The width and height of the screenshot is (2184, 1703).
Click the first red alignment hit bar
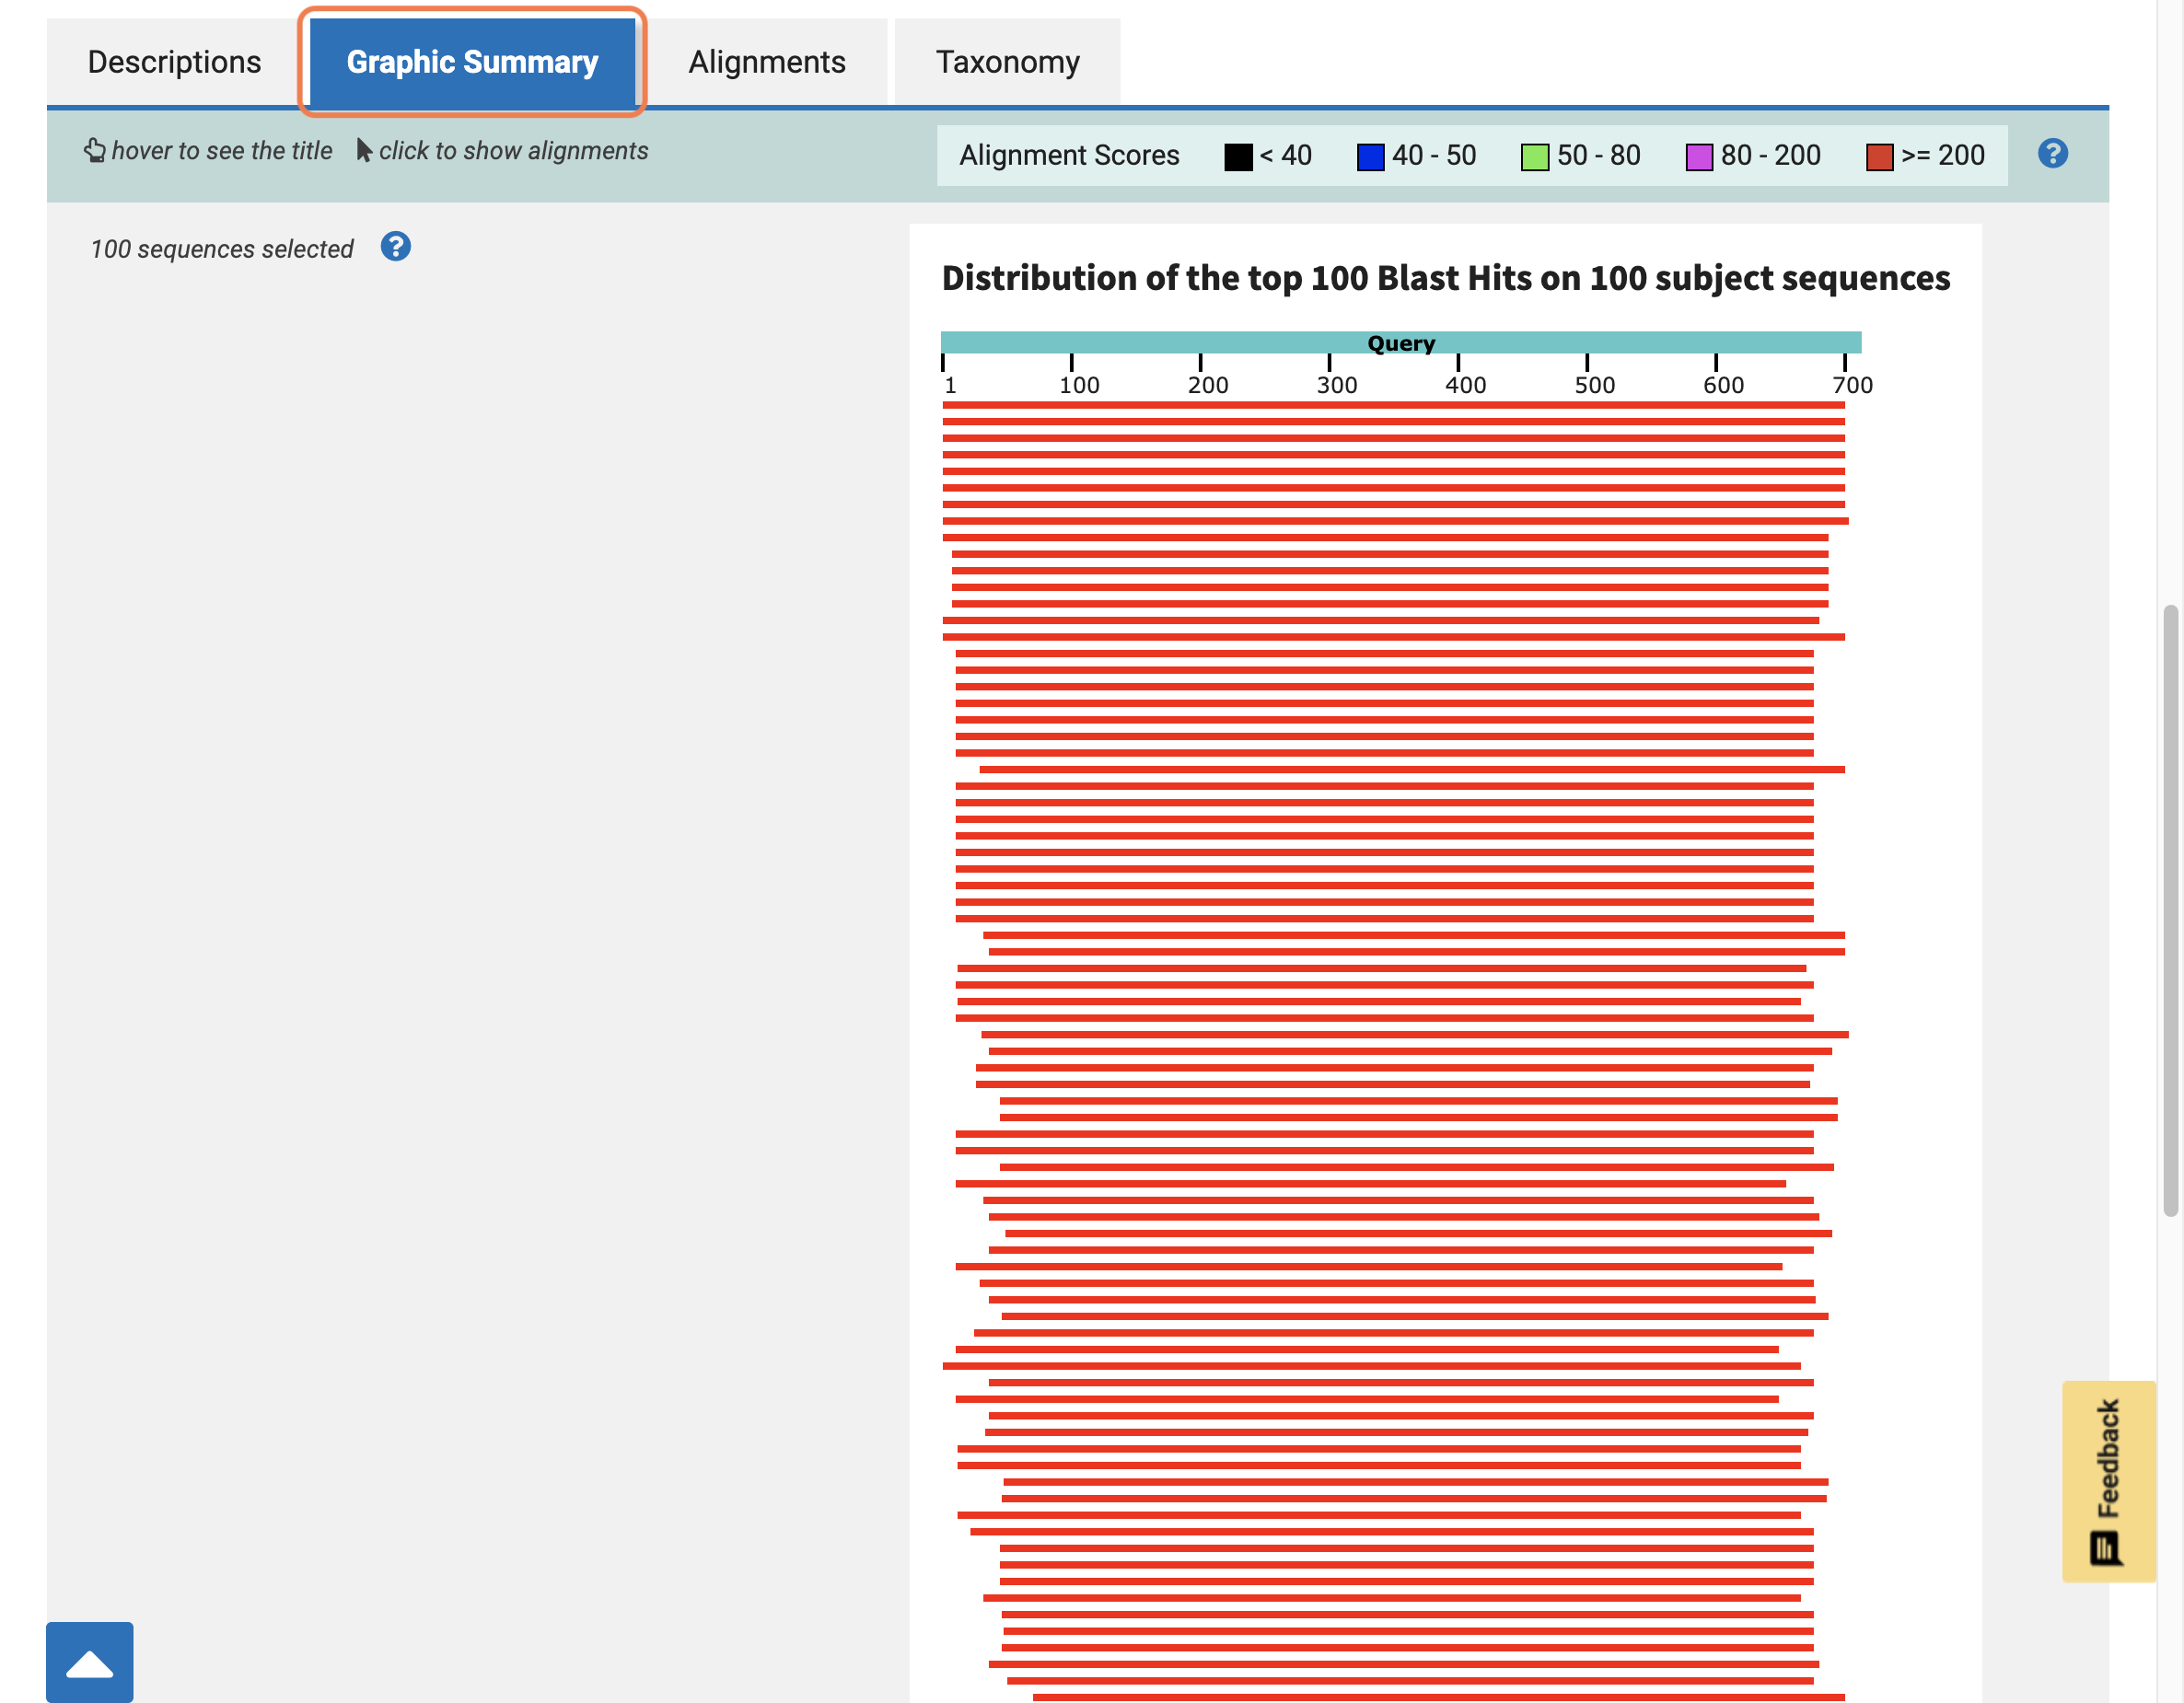pos(1393,405)
